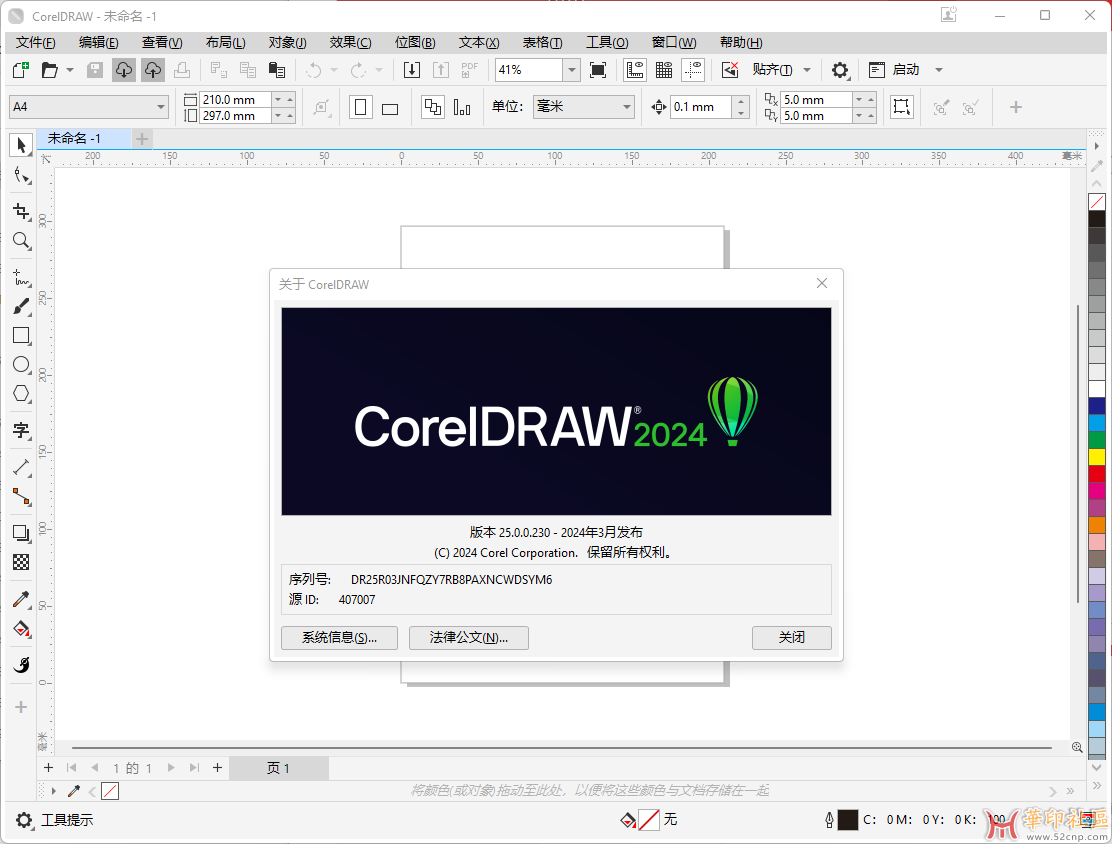The image size is (1112, 844).
Task: Select the Artistic Media tool
Action: point(21,306)
